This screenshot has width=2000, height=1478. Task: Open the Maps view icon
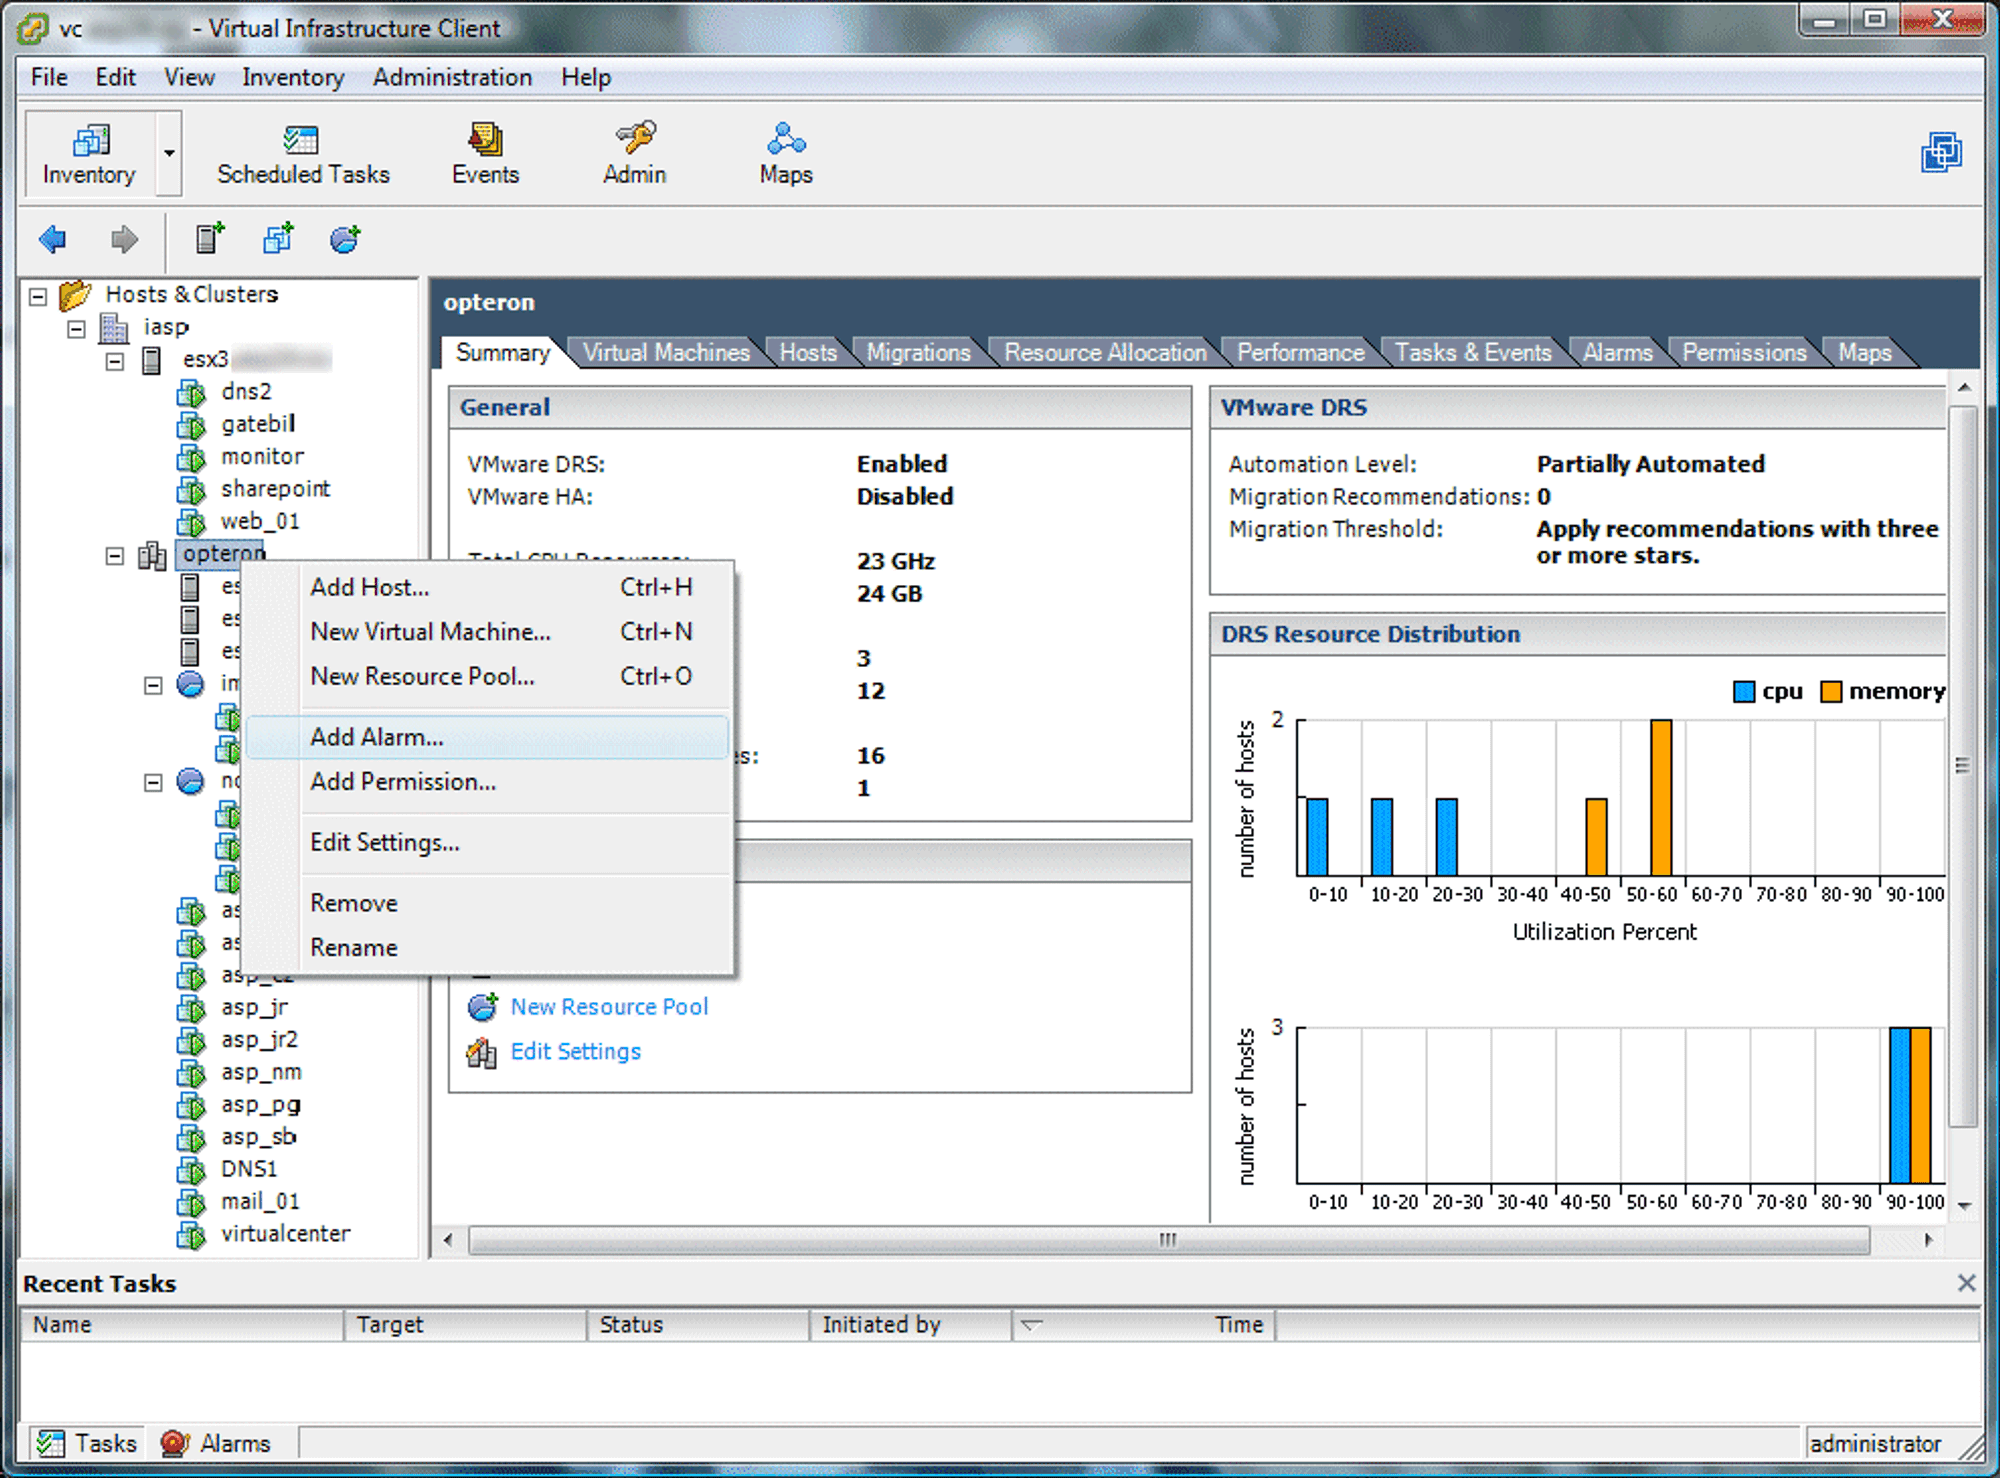pos(786,154)
